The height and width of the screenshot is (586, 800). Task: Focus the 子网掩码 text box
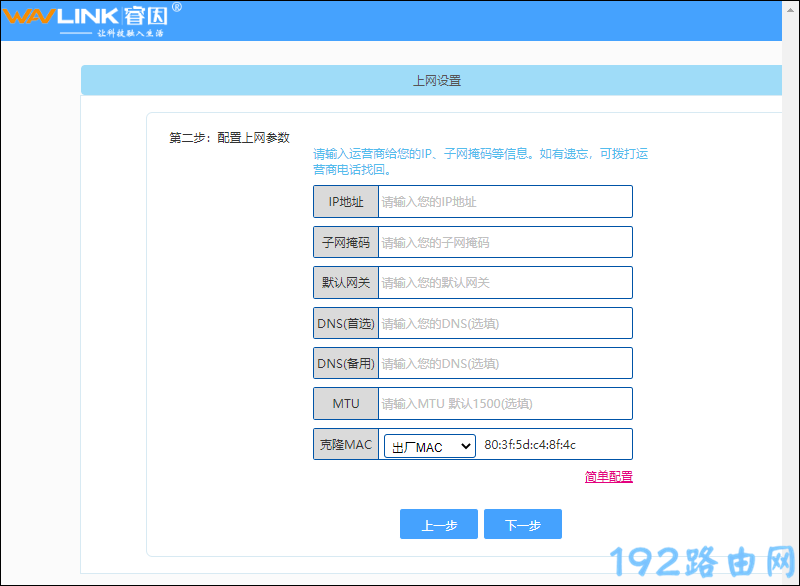pos(504,243)
